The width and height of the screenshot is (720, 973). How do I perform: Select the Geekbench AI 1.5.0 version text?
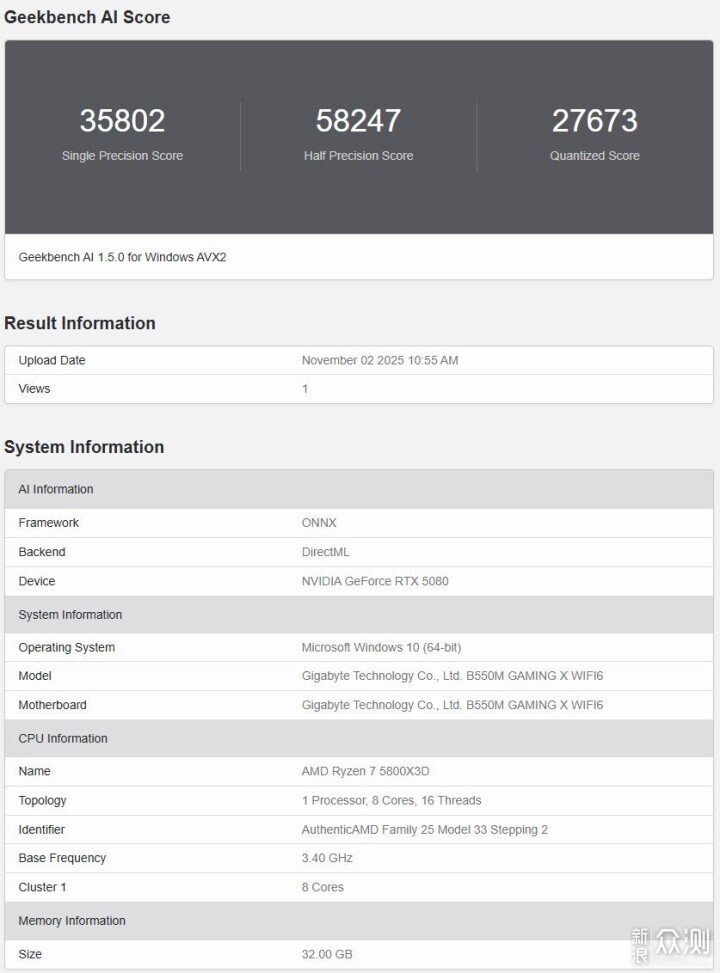(122, 257)
